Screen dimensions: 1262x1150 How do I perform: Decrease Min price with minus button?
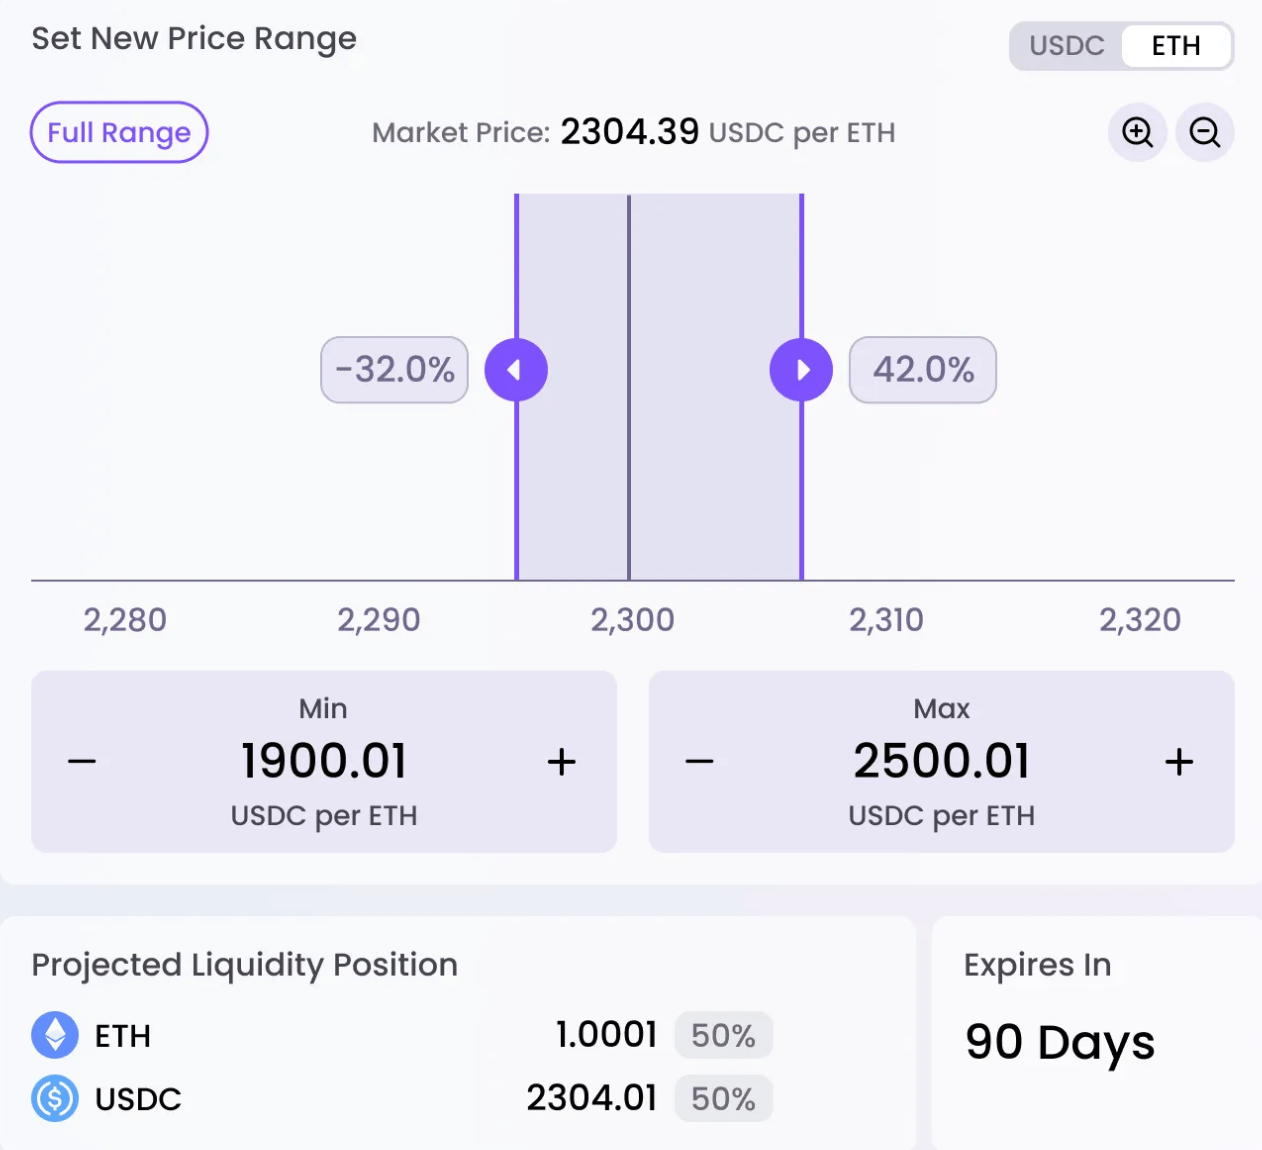point(82,762)
